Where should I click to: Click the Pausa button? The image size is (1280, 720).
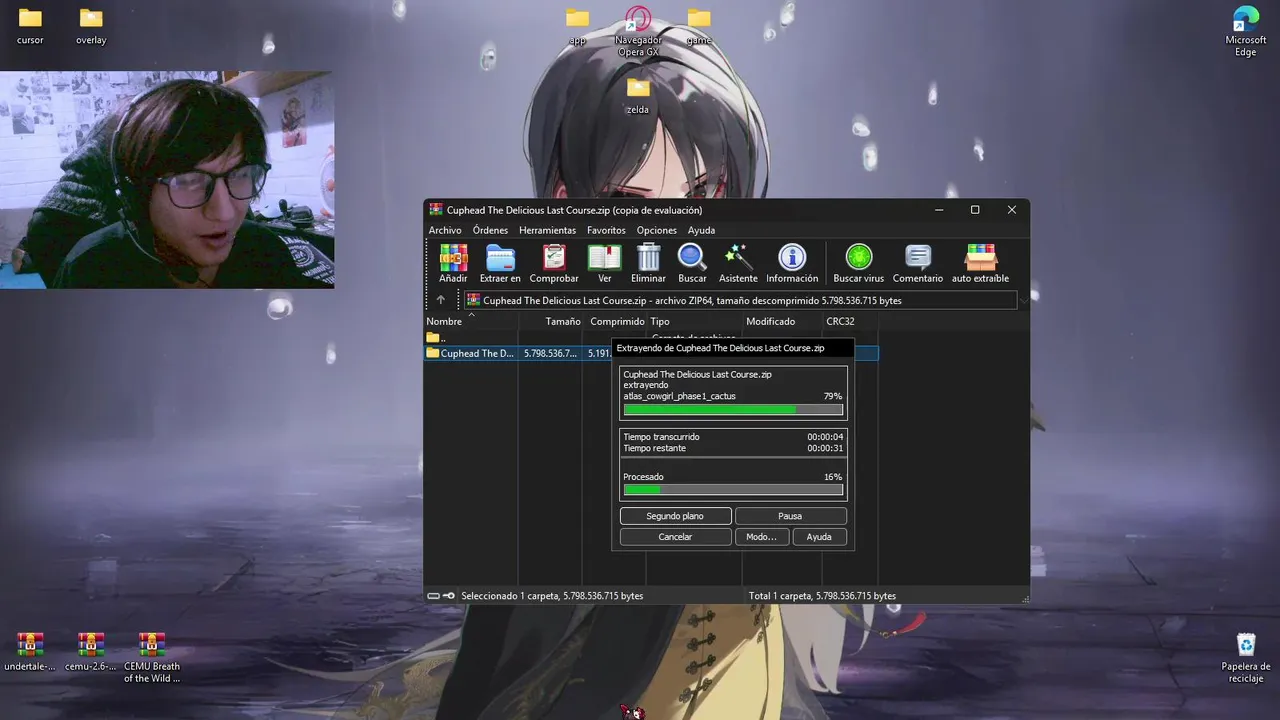(x=790, y=516)
